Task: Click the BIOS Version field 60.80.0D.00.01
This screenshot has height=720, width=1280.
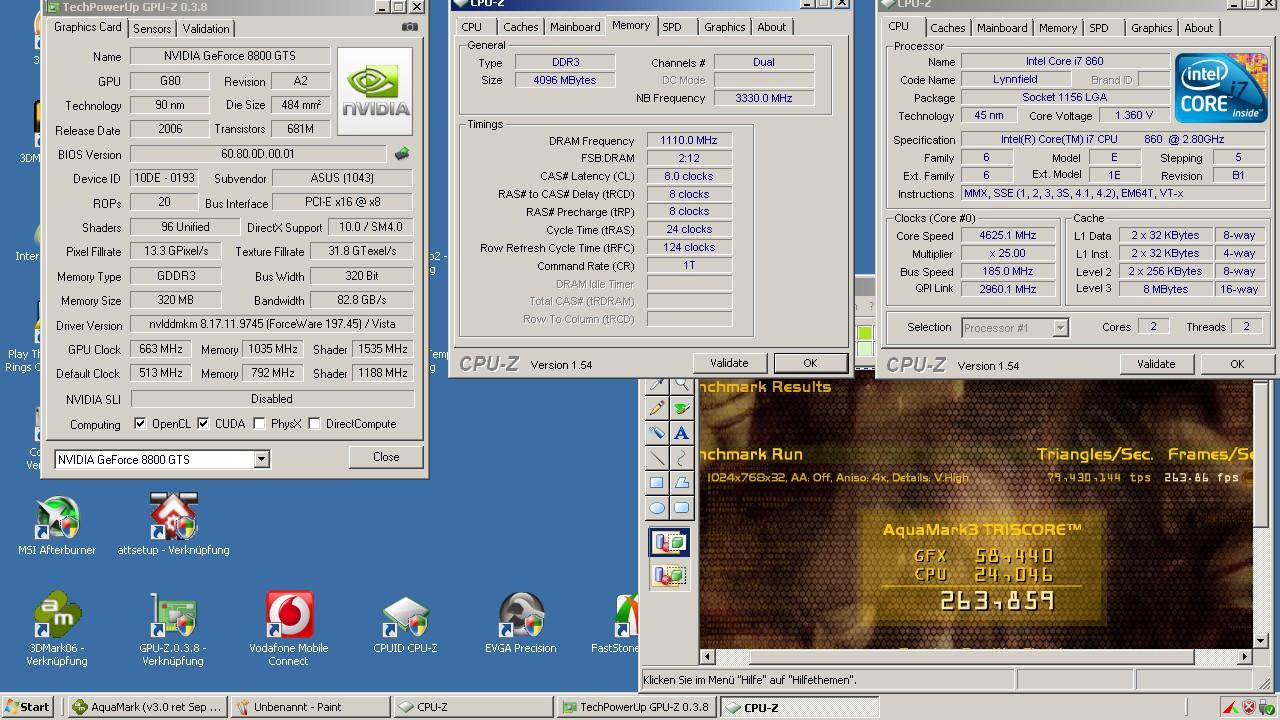Action: point(258,154)
